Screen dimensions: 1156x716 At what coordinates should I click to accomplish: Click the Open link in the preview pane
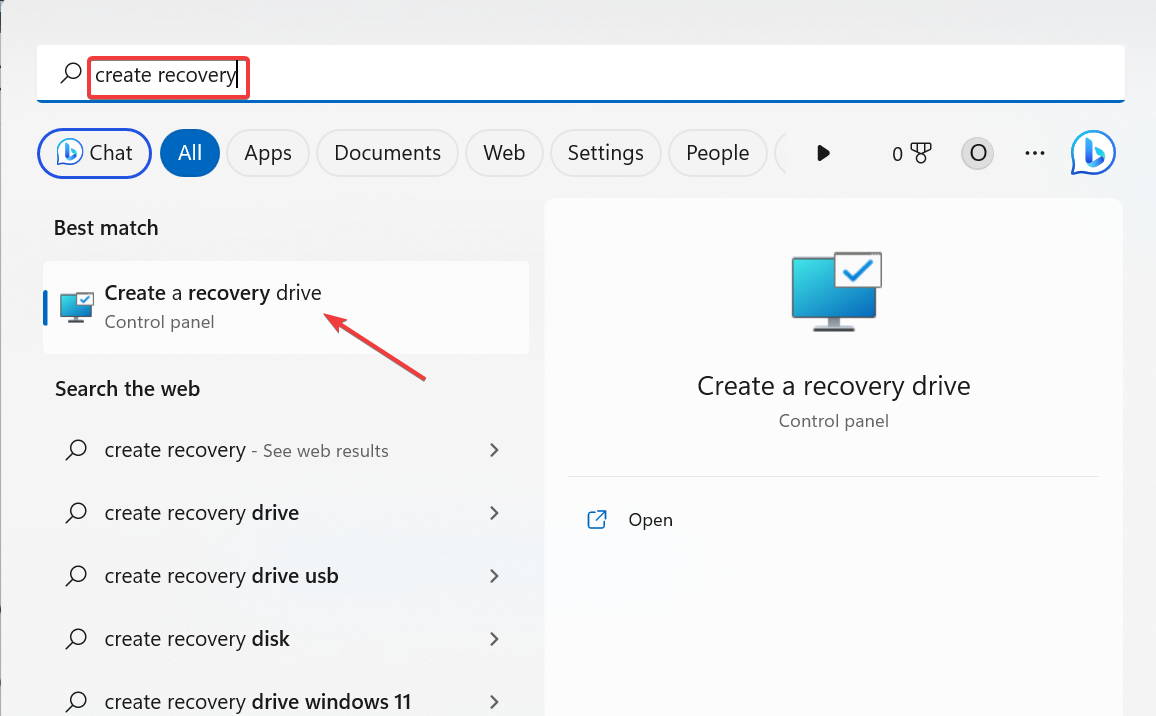tap(650, 519)
